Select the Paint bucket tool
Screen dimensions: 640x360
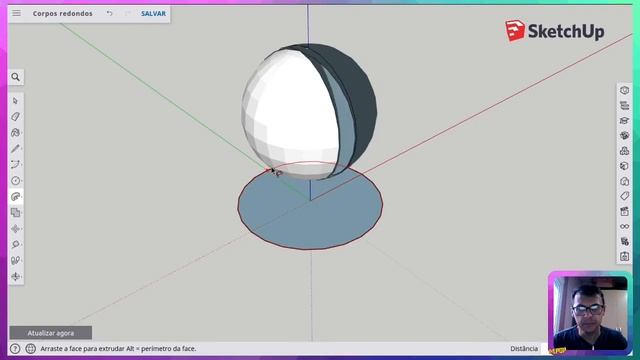pyautogui.click(x=16, y=133)
